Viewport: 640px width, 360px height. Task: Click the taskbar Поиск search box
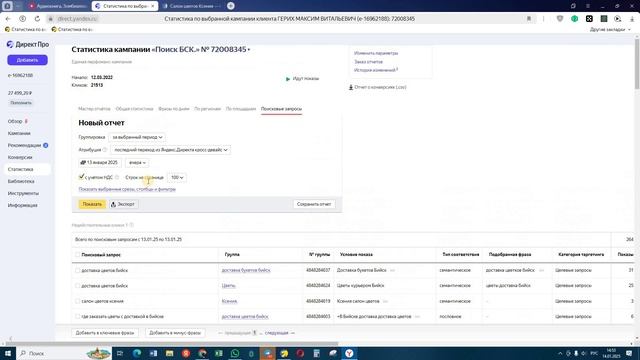(64, 353)
